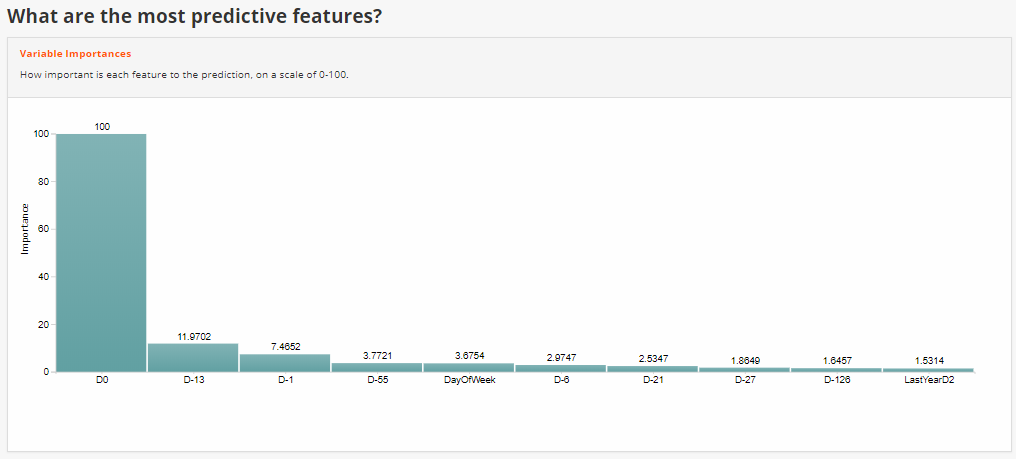This screenshot has width=1016, height=459.
Task: Click the 7.4652 value label
Action: click(285, 346)
